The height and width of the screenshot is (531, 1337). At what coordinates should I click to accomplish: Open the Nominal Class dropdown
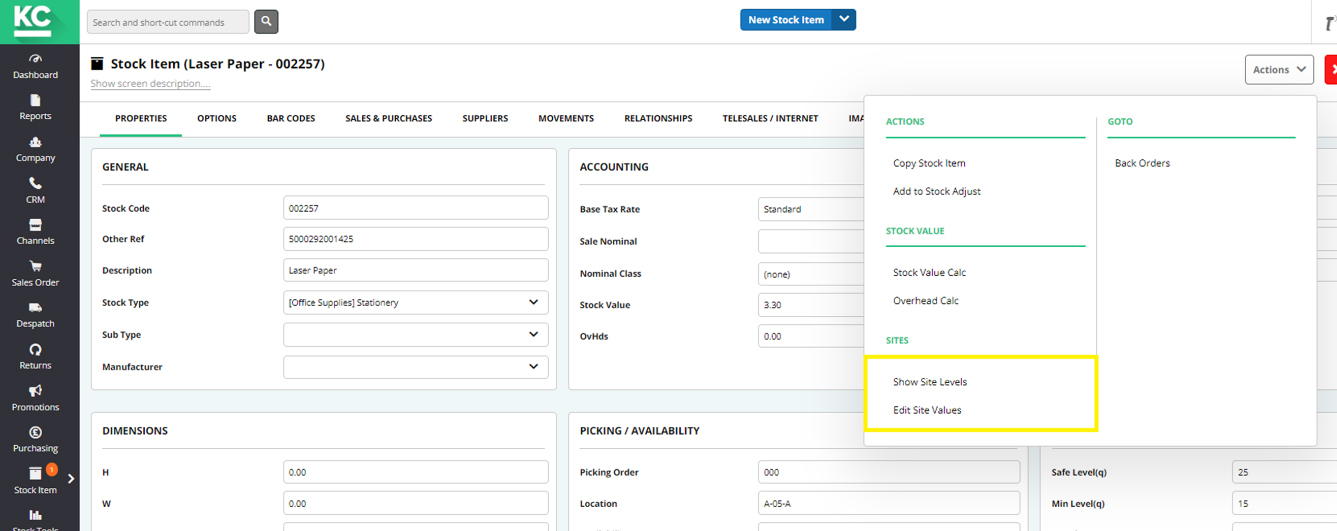pos(811,273)
